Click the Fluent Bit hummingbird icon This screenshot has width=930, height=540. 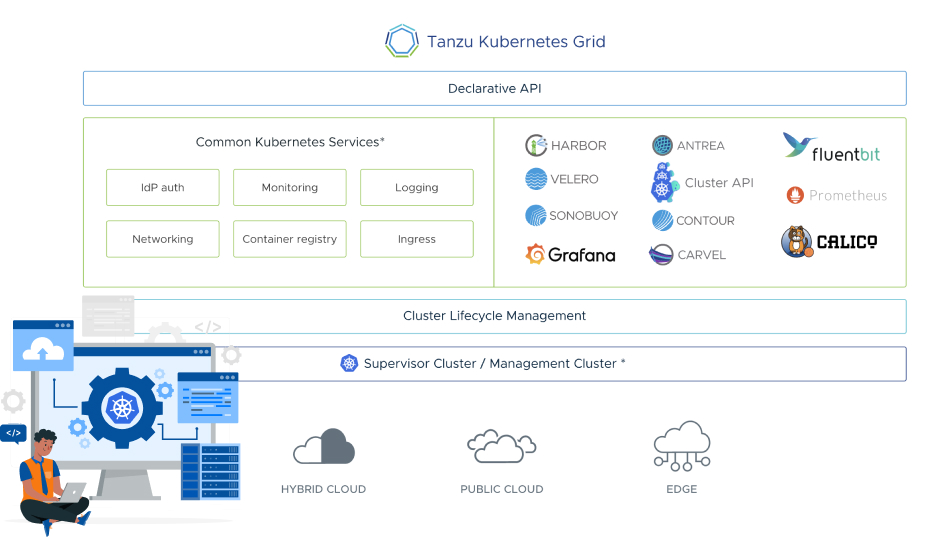click(798, 144)
